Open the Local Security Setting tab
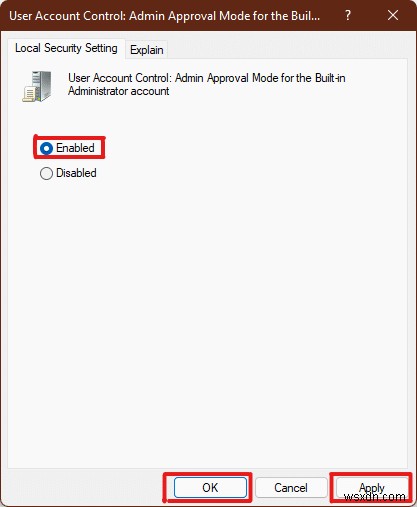417x507 pixels. [66, 48]
